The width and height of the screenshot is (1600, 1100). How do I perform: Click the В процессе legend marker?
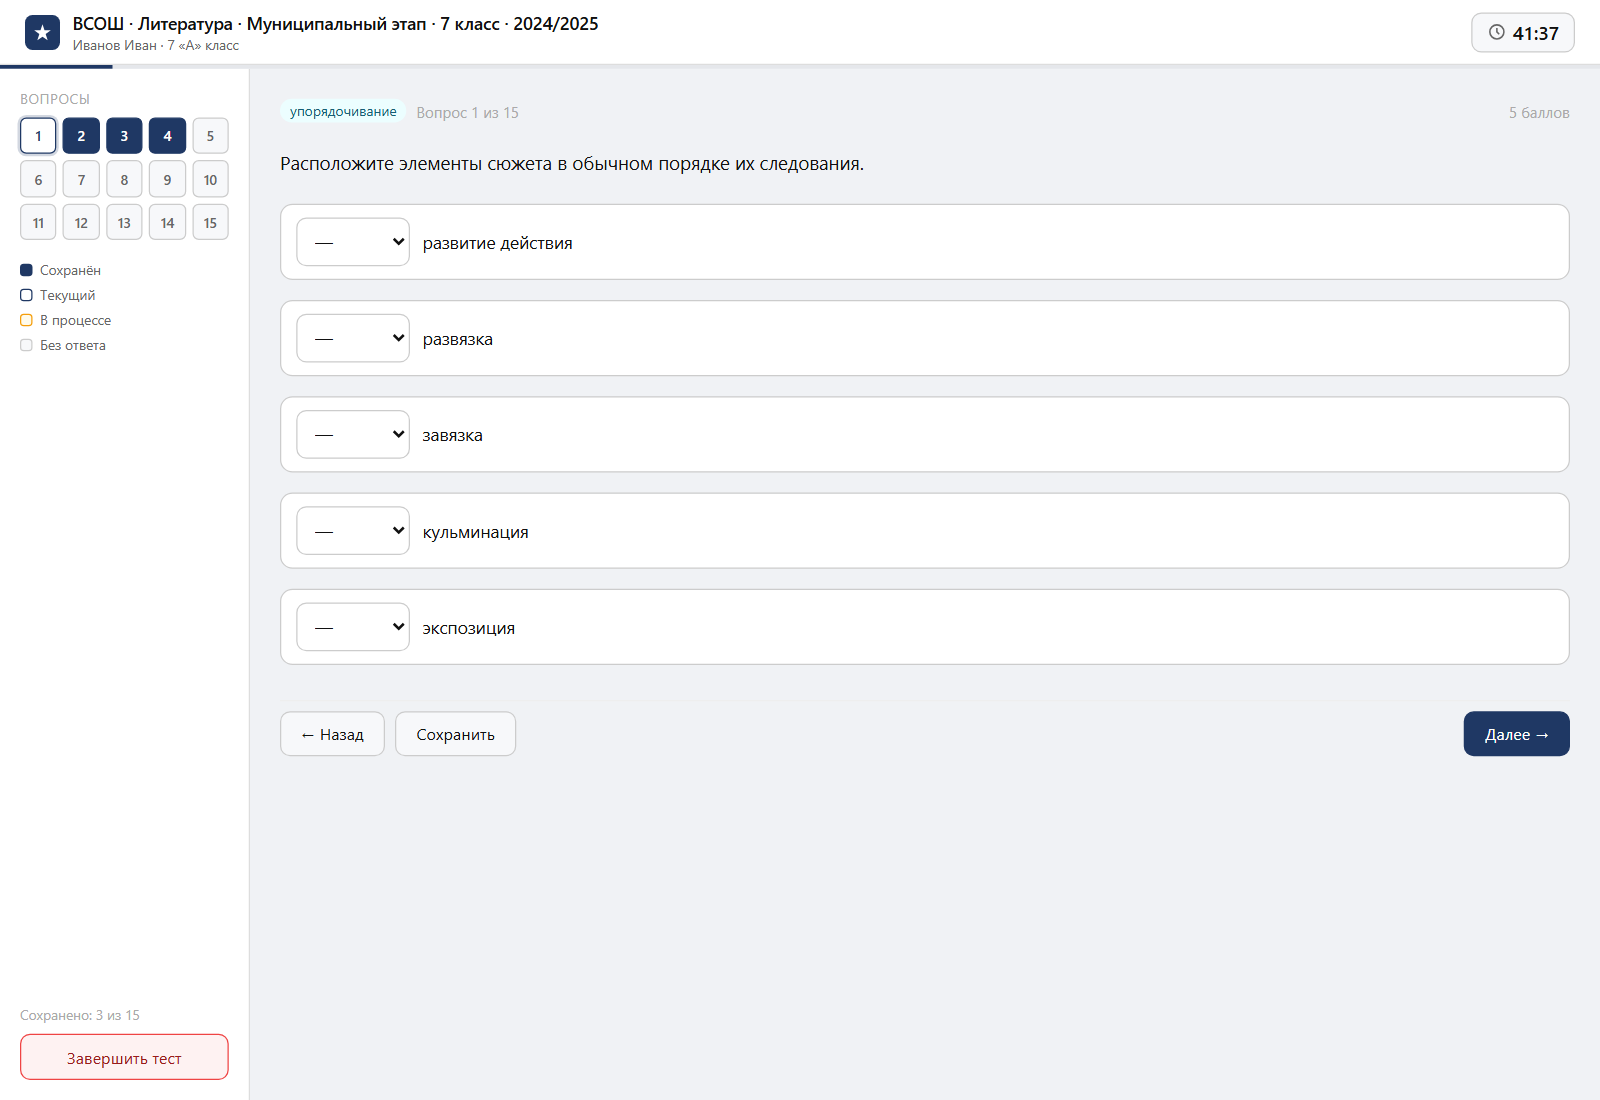(x=26, y=320)
